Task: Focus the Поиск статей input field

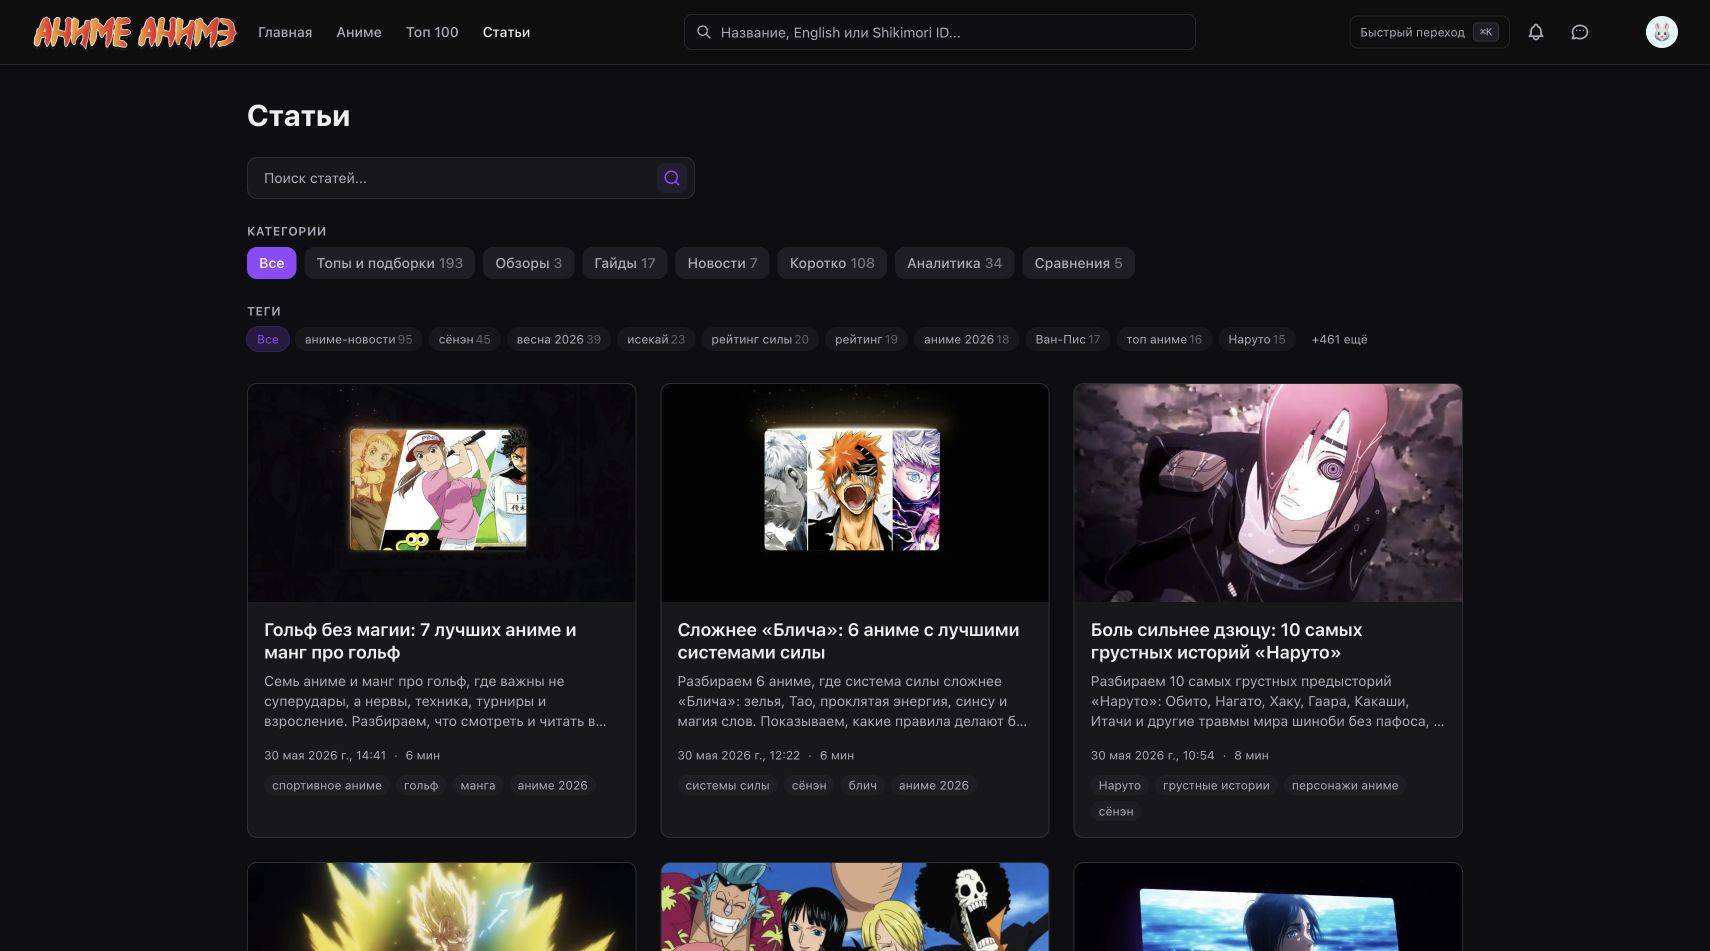Action: [471, 178]
